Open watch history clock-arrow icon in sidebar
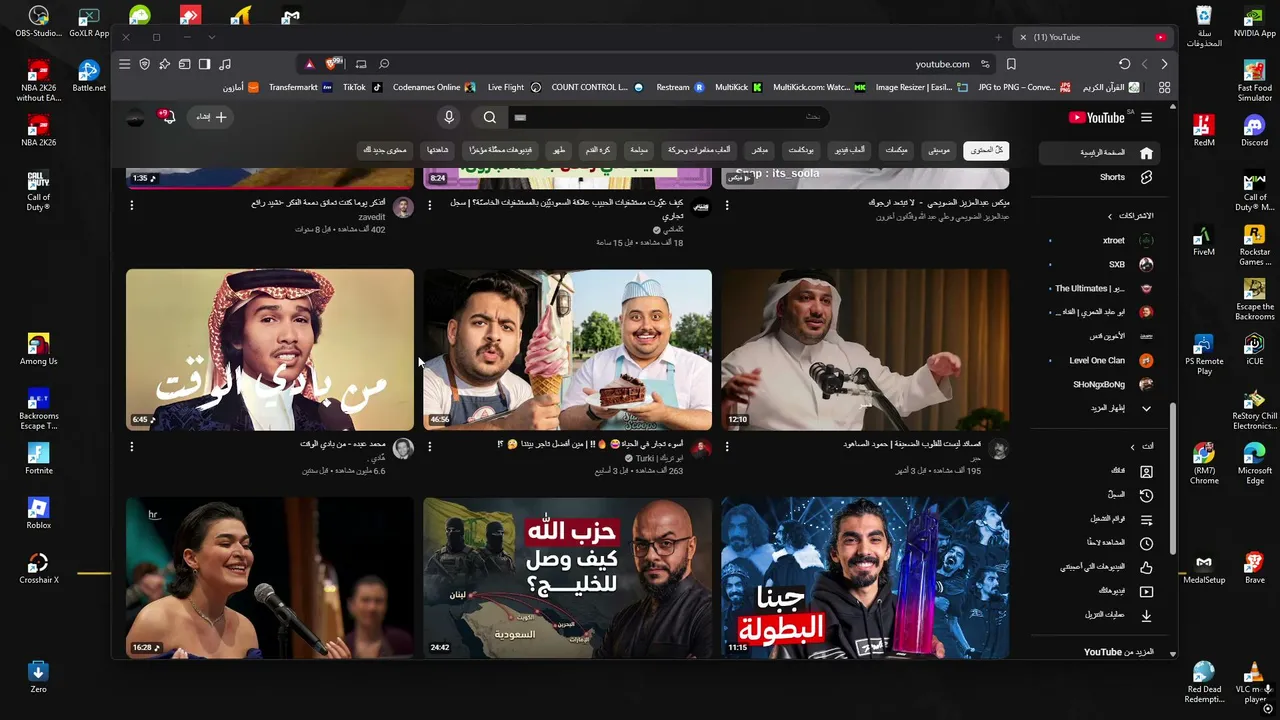This screenshot has height=720, width=1280. point(1146,495)
